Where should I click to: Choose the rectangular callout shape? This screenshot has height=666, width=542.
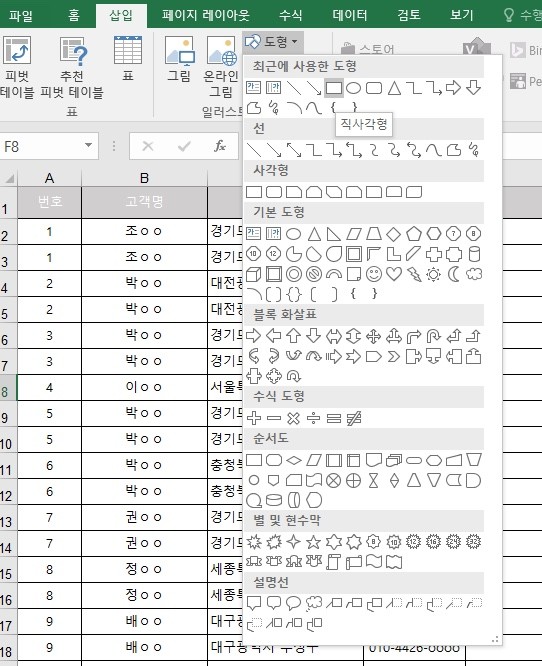[x=254, y=603]
